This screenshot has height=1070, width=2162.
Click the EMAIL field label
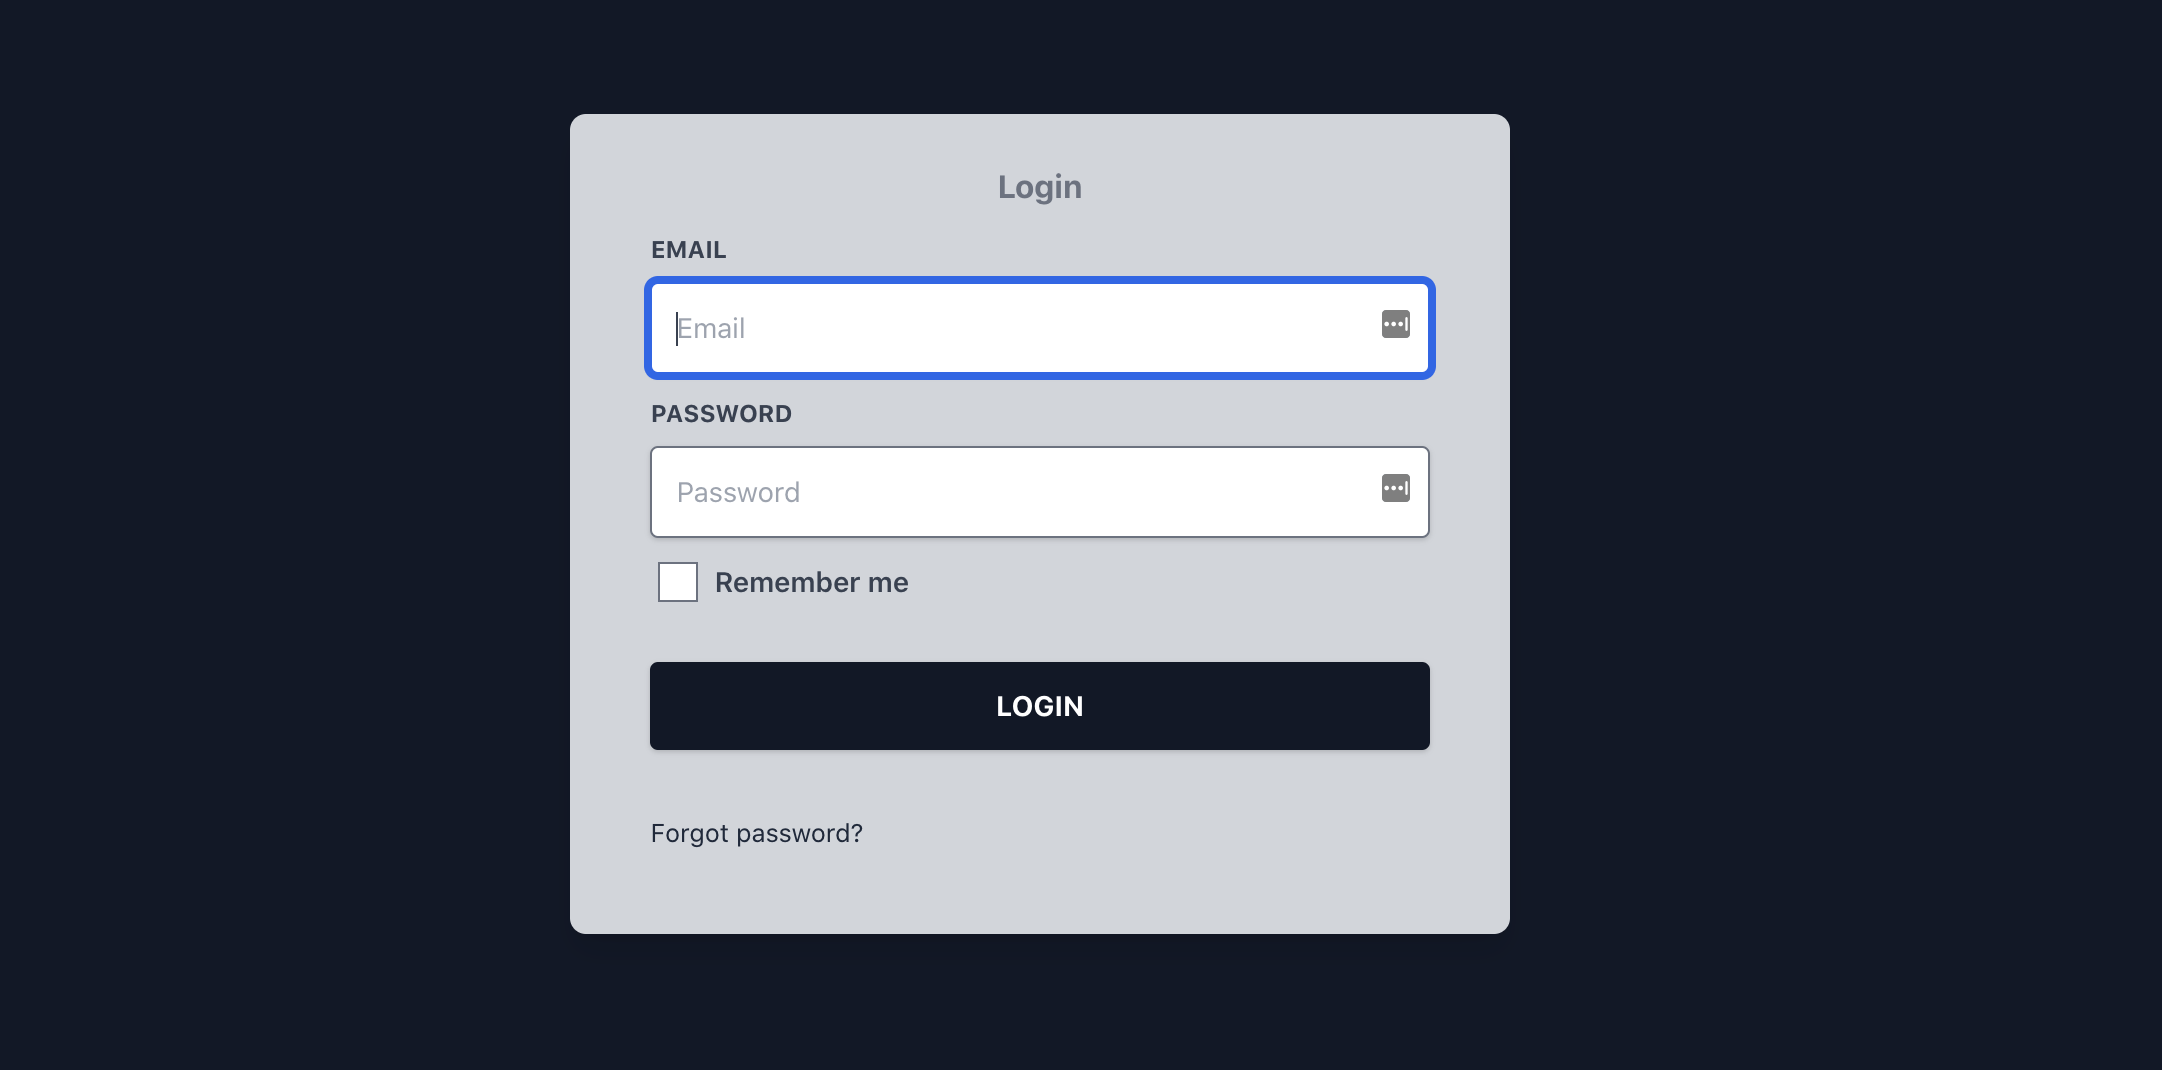tap(689, 250)
